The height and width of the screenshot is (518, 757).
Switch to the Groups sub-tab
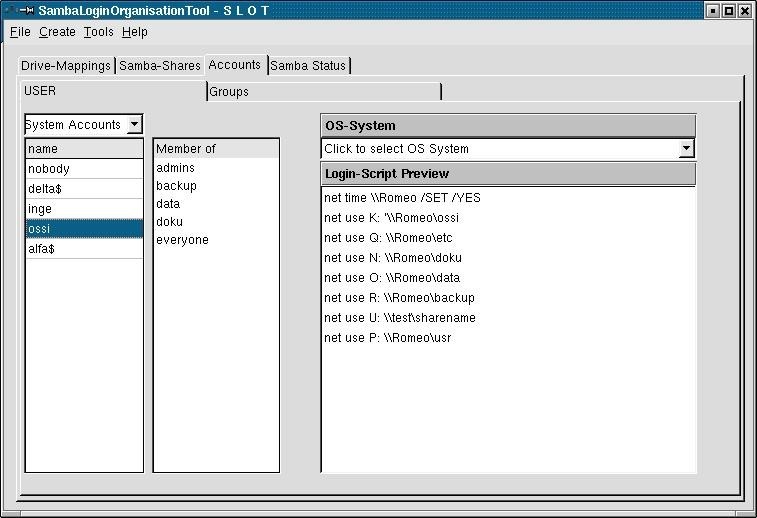pyautogui.click(x=324, y=91)
